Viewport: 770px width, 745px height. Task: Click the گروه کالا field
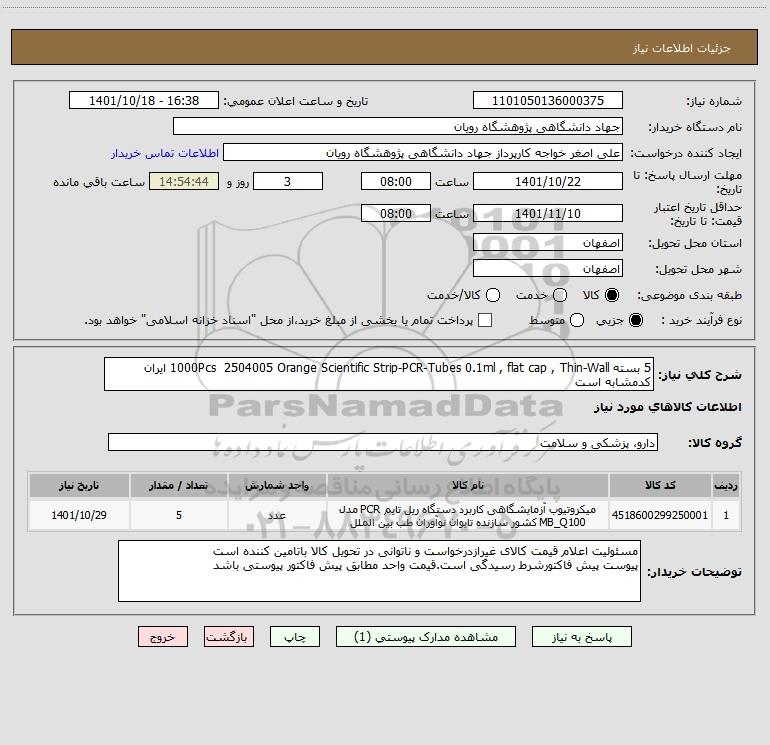383,442
